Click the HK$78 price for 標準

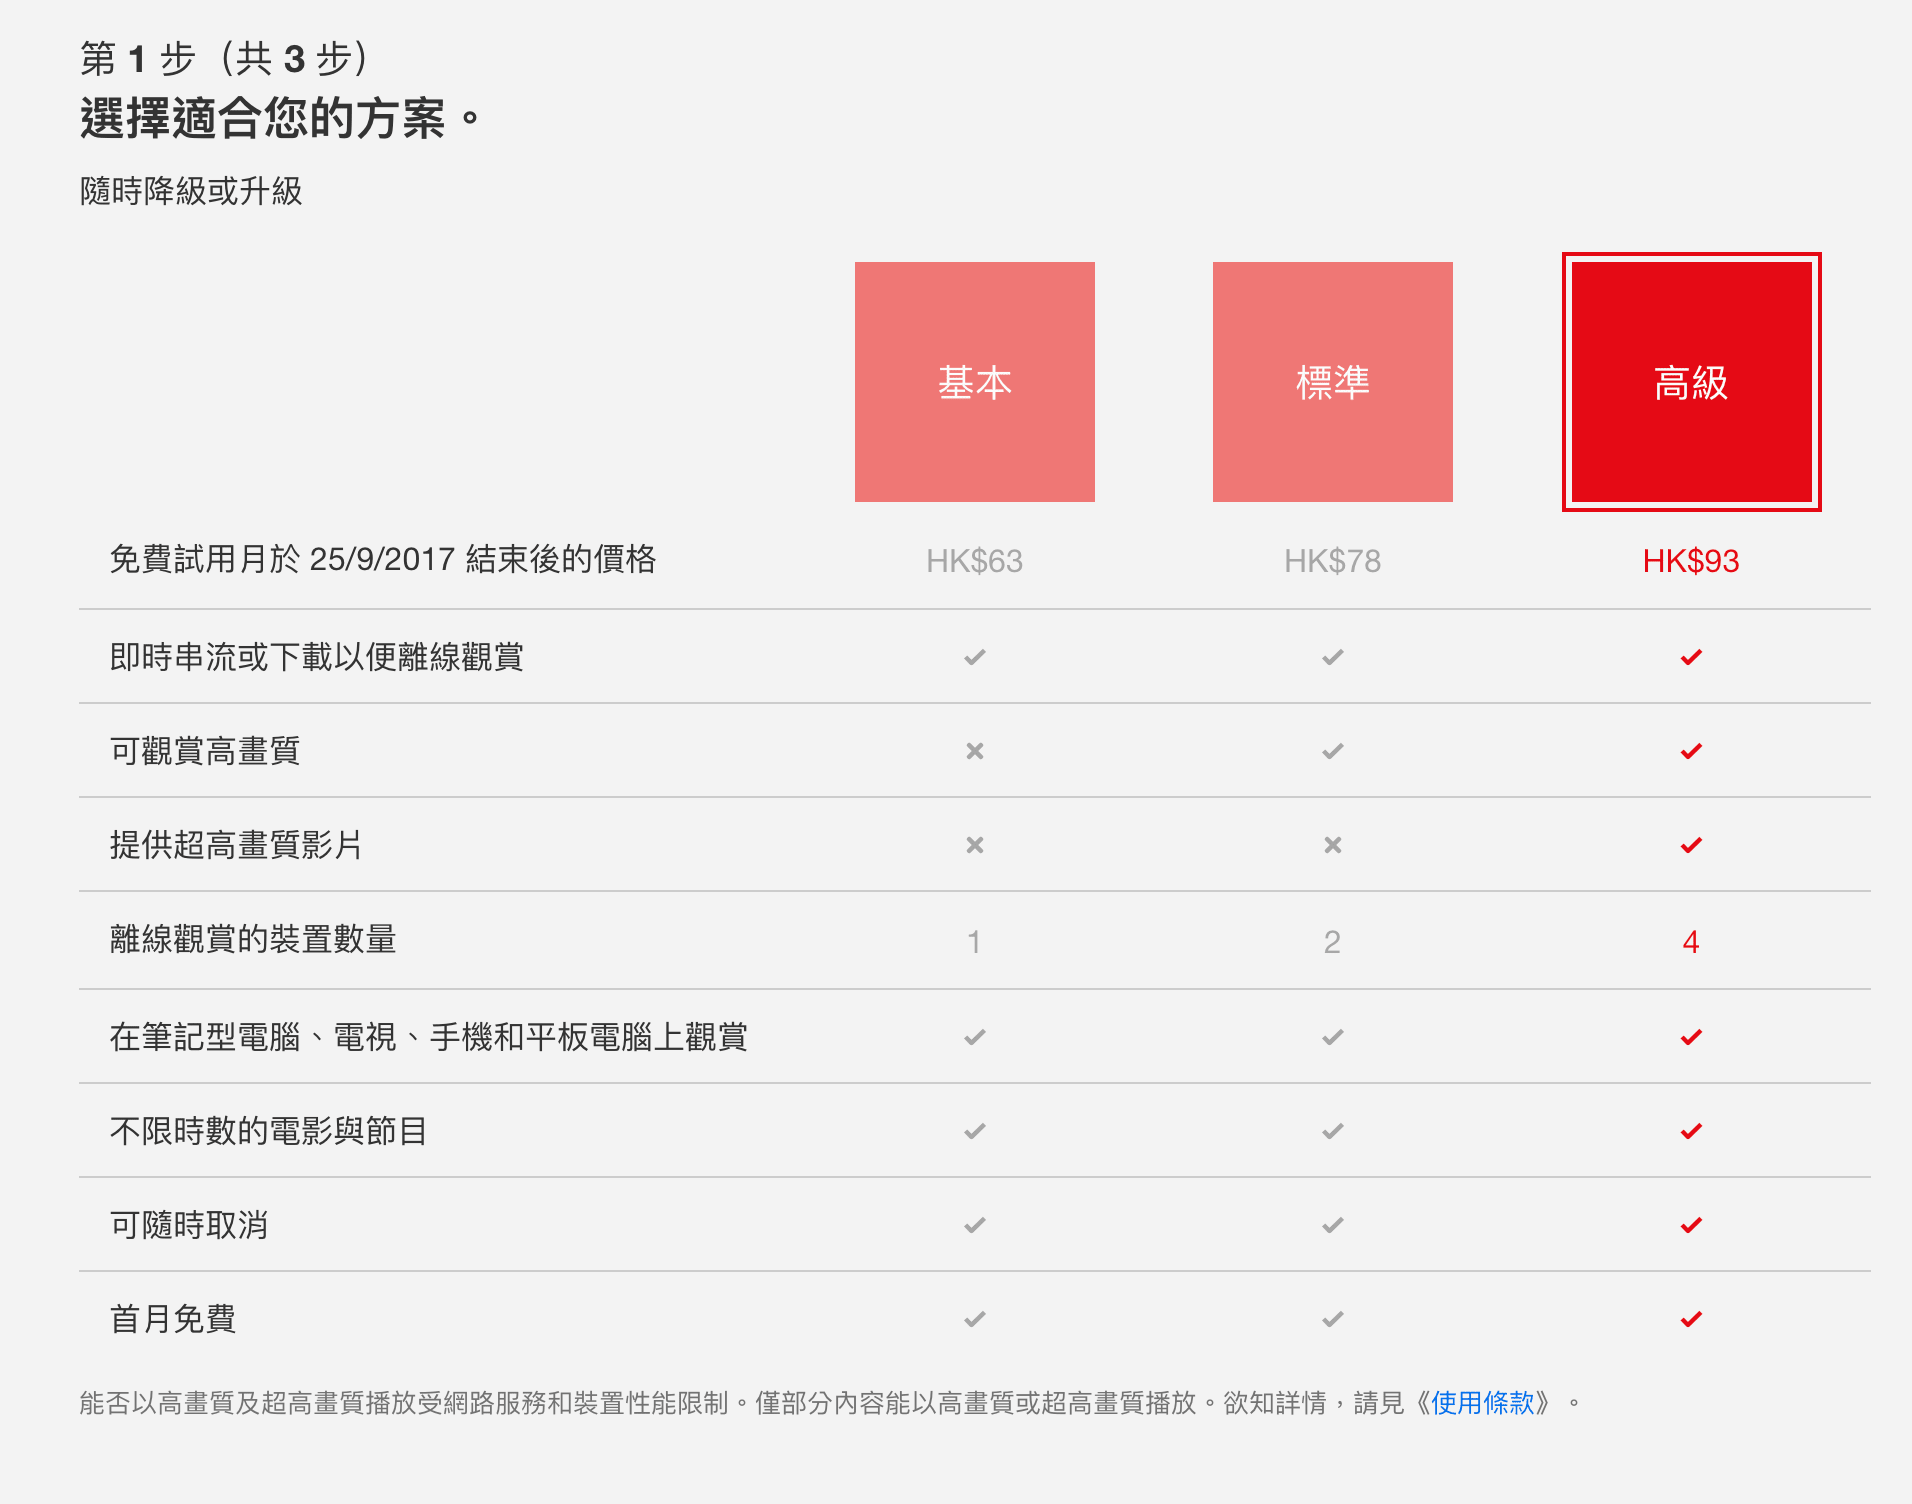point(1332,561)
